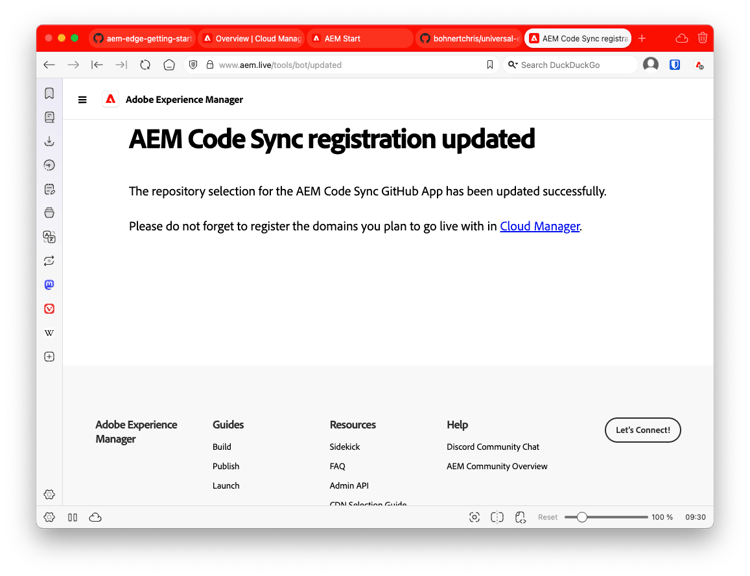Viewport: 750px width, 576px height.
Task: Open Discord Community Chat link
Action: click(493, 446)
